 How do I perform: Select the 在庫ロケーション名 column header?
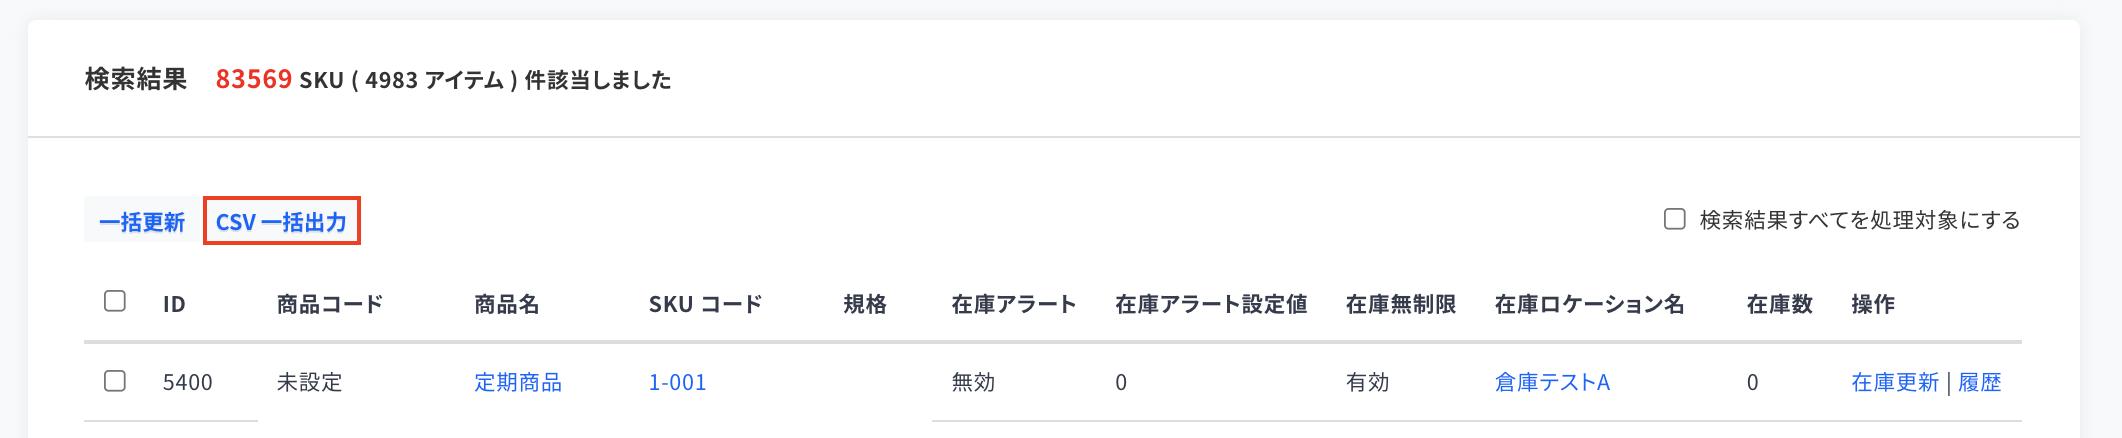pyautogui.click(x=1590, y=304)
